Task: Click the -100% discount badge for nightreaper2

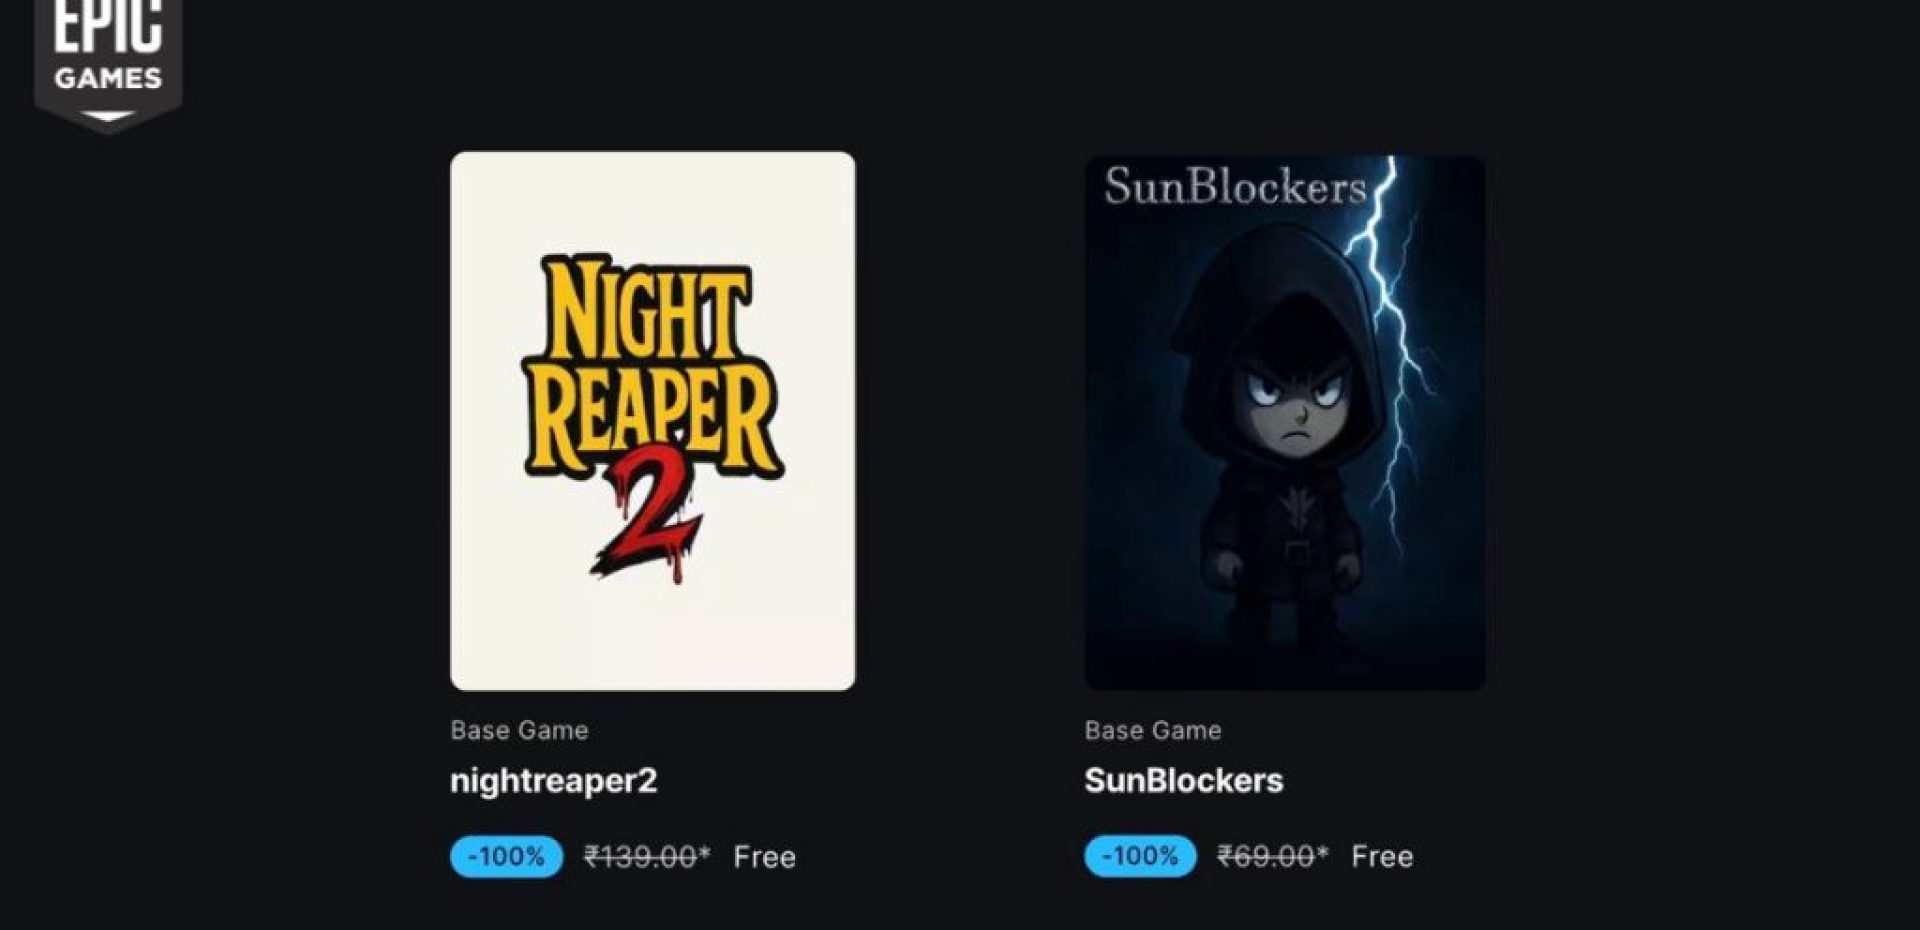Action: click(x=506, y=856)
